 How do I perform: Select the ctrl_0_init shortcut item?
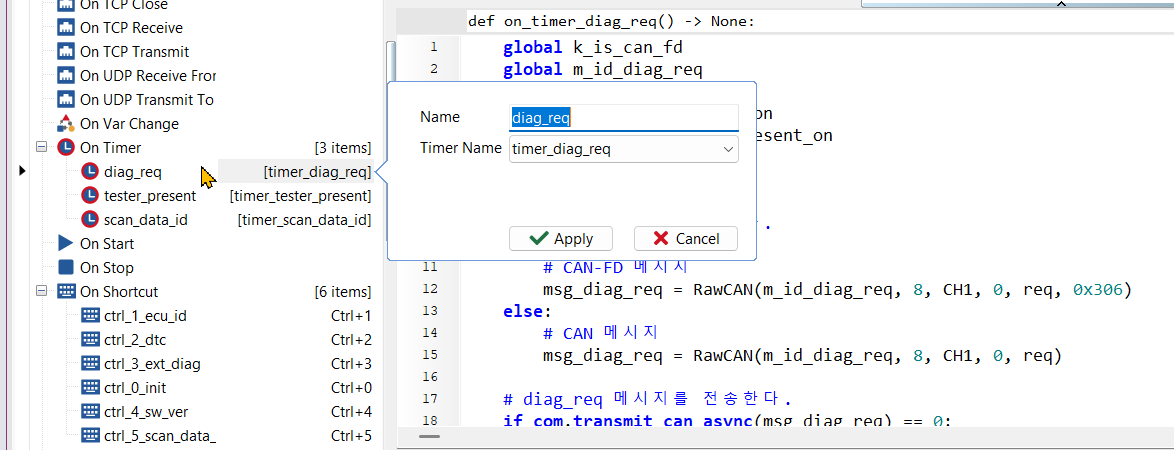(136, 388)
